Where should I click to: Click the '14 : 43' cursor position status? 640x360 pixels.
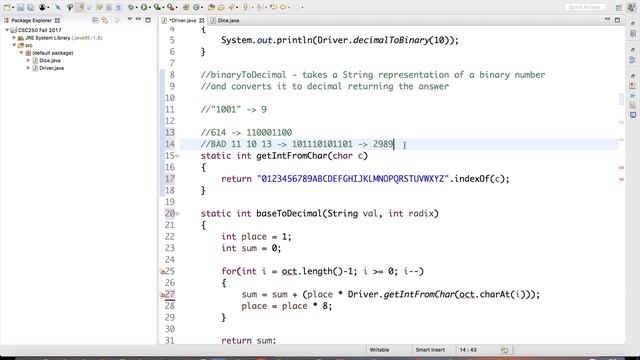click(x=468, y=350)
